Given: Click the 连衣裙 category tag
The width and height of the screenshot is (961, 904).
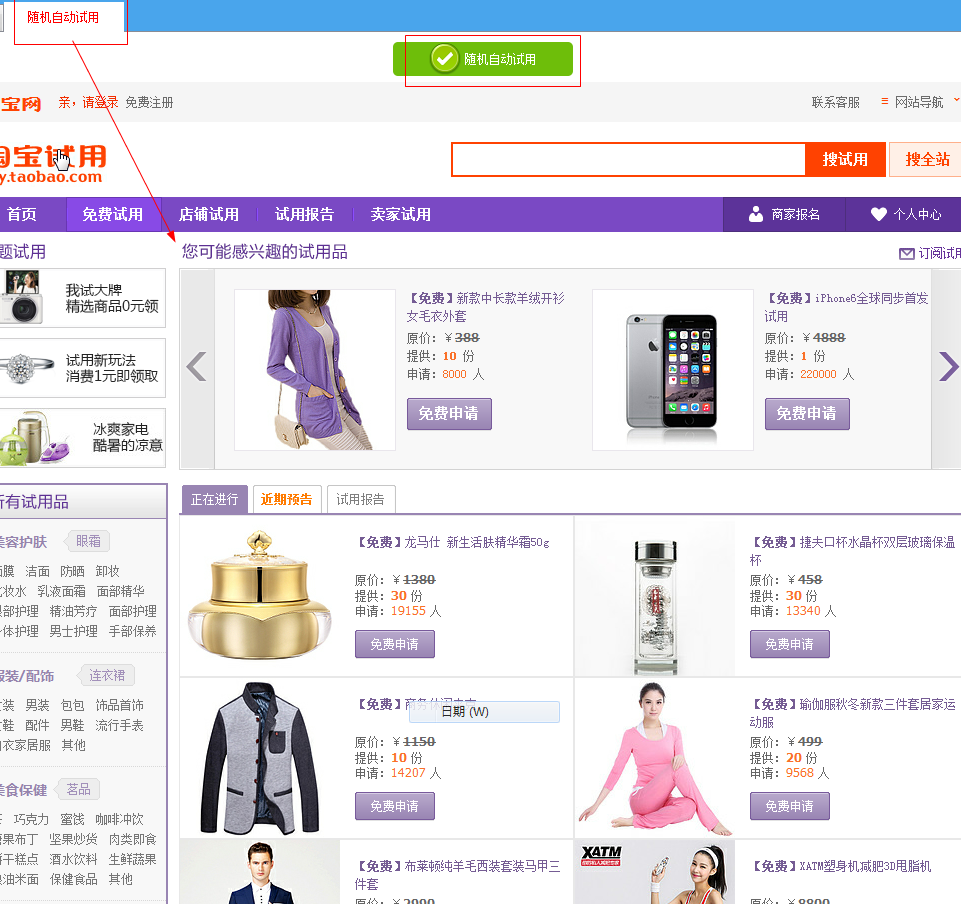Looking at the screenshot, I should click(107, 675).
